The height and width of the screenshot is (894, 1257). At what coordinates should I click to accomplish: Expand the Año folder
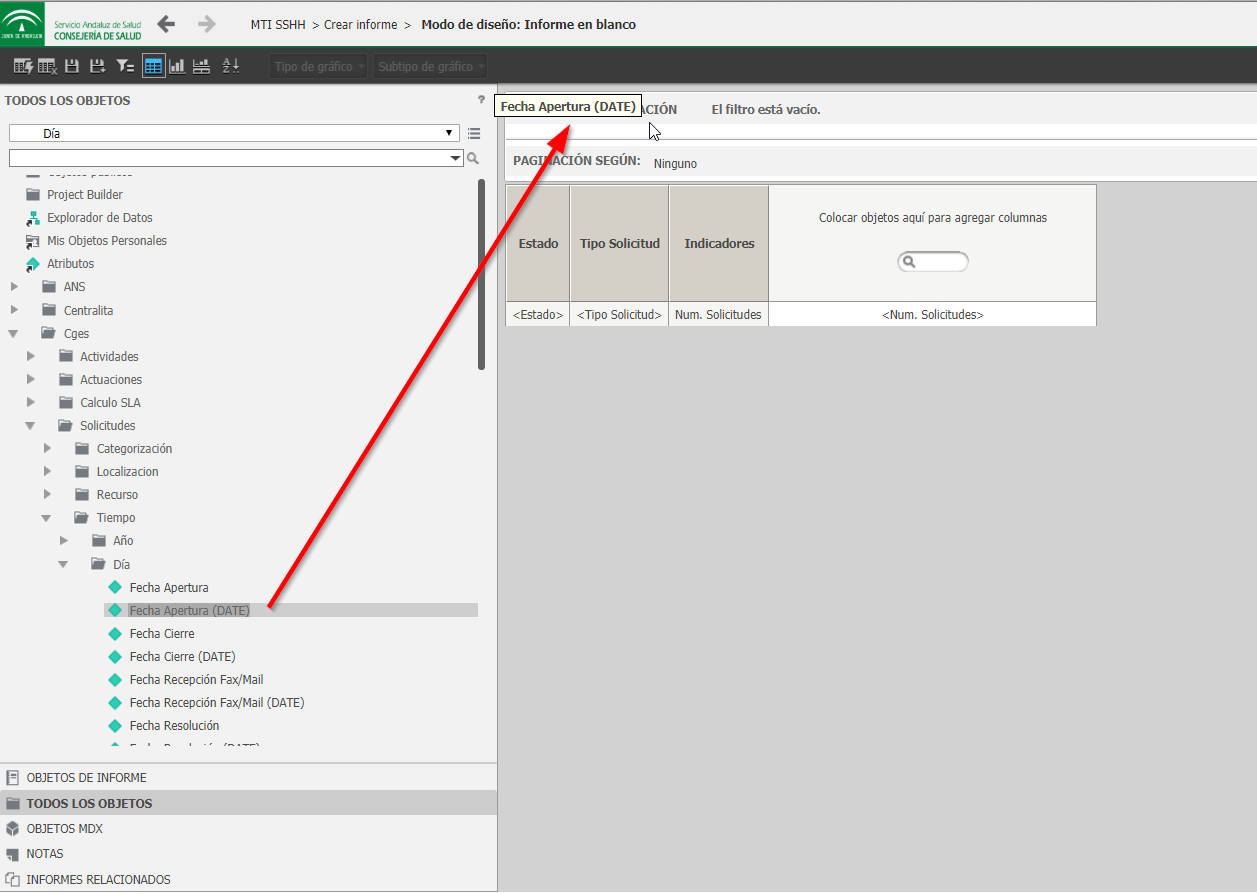click(x=64, y=541)
